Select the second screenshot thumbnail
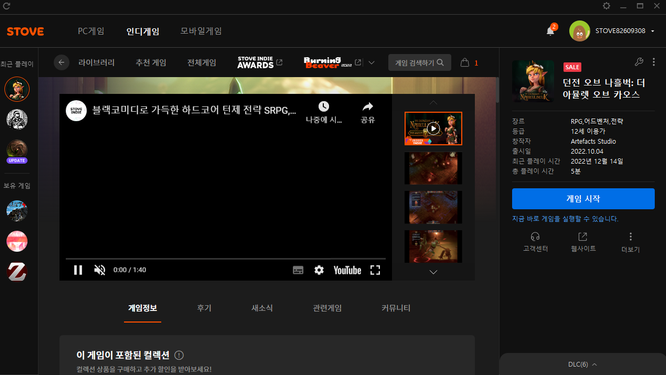Screen dimensions: 666x375 [x=433, y=168]
